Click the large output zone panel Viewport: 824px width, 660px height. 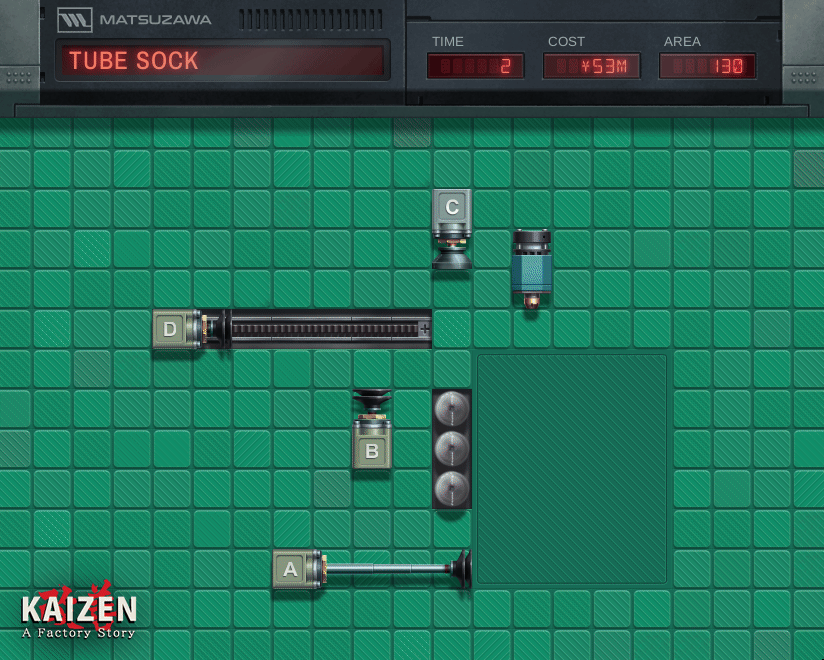(x=572, y=469)
